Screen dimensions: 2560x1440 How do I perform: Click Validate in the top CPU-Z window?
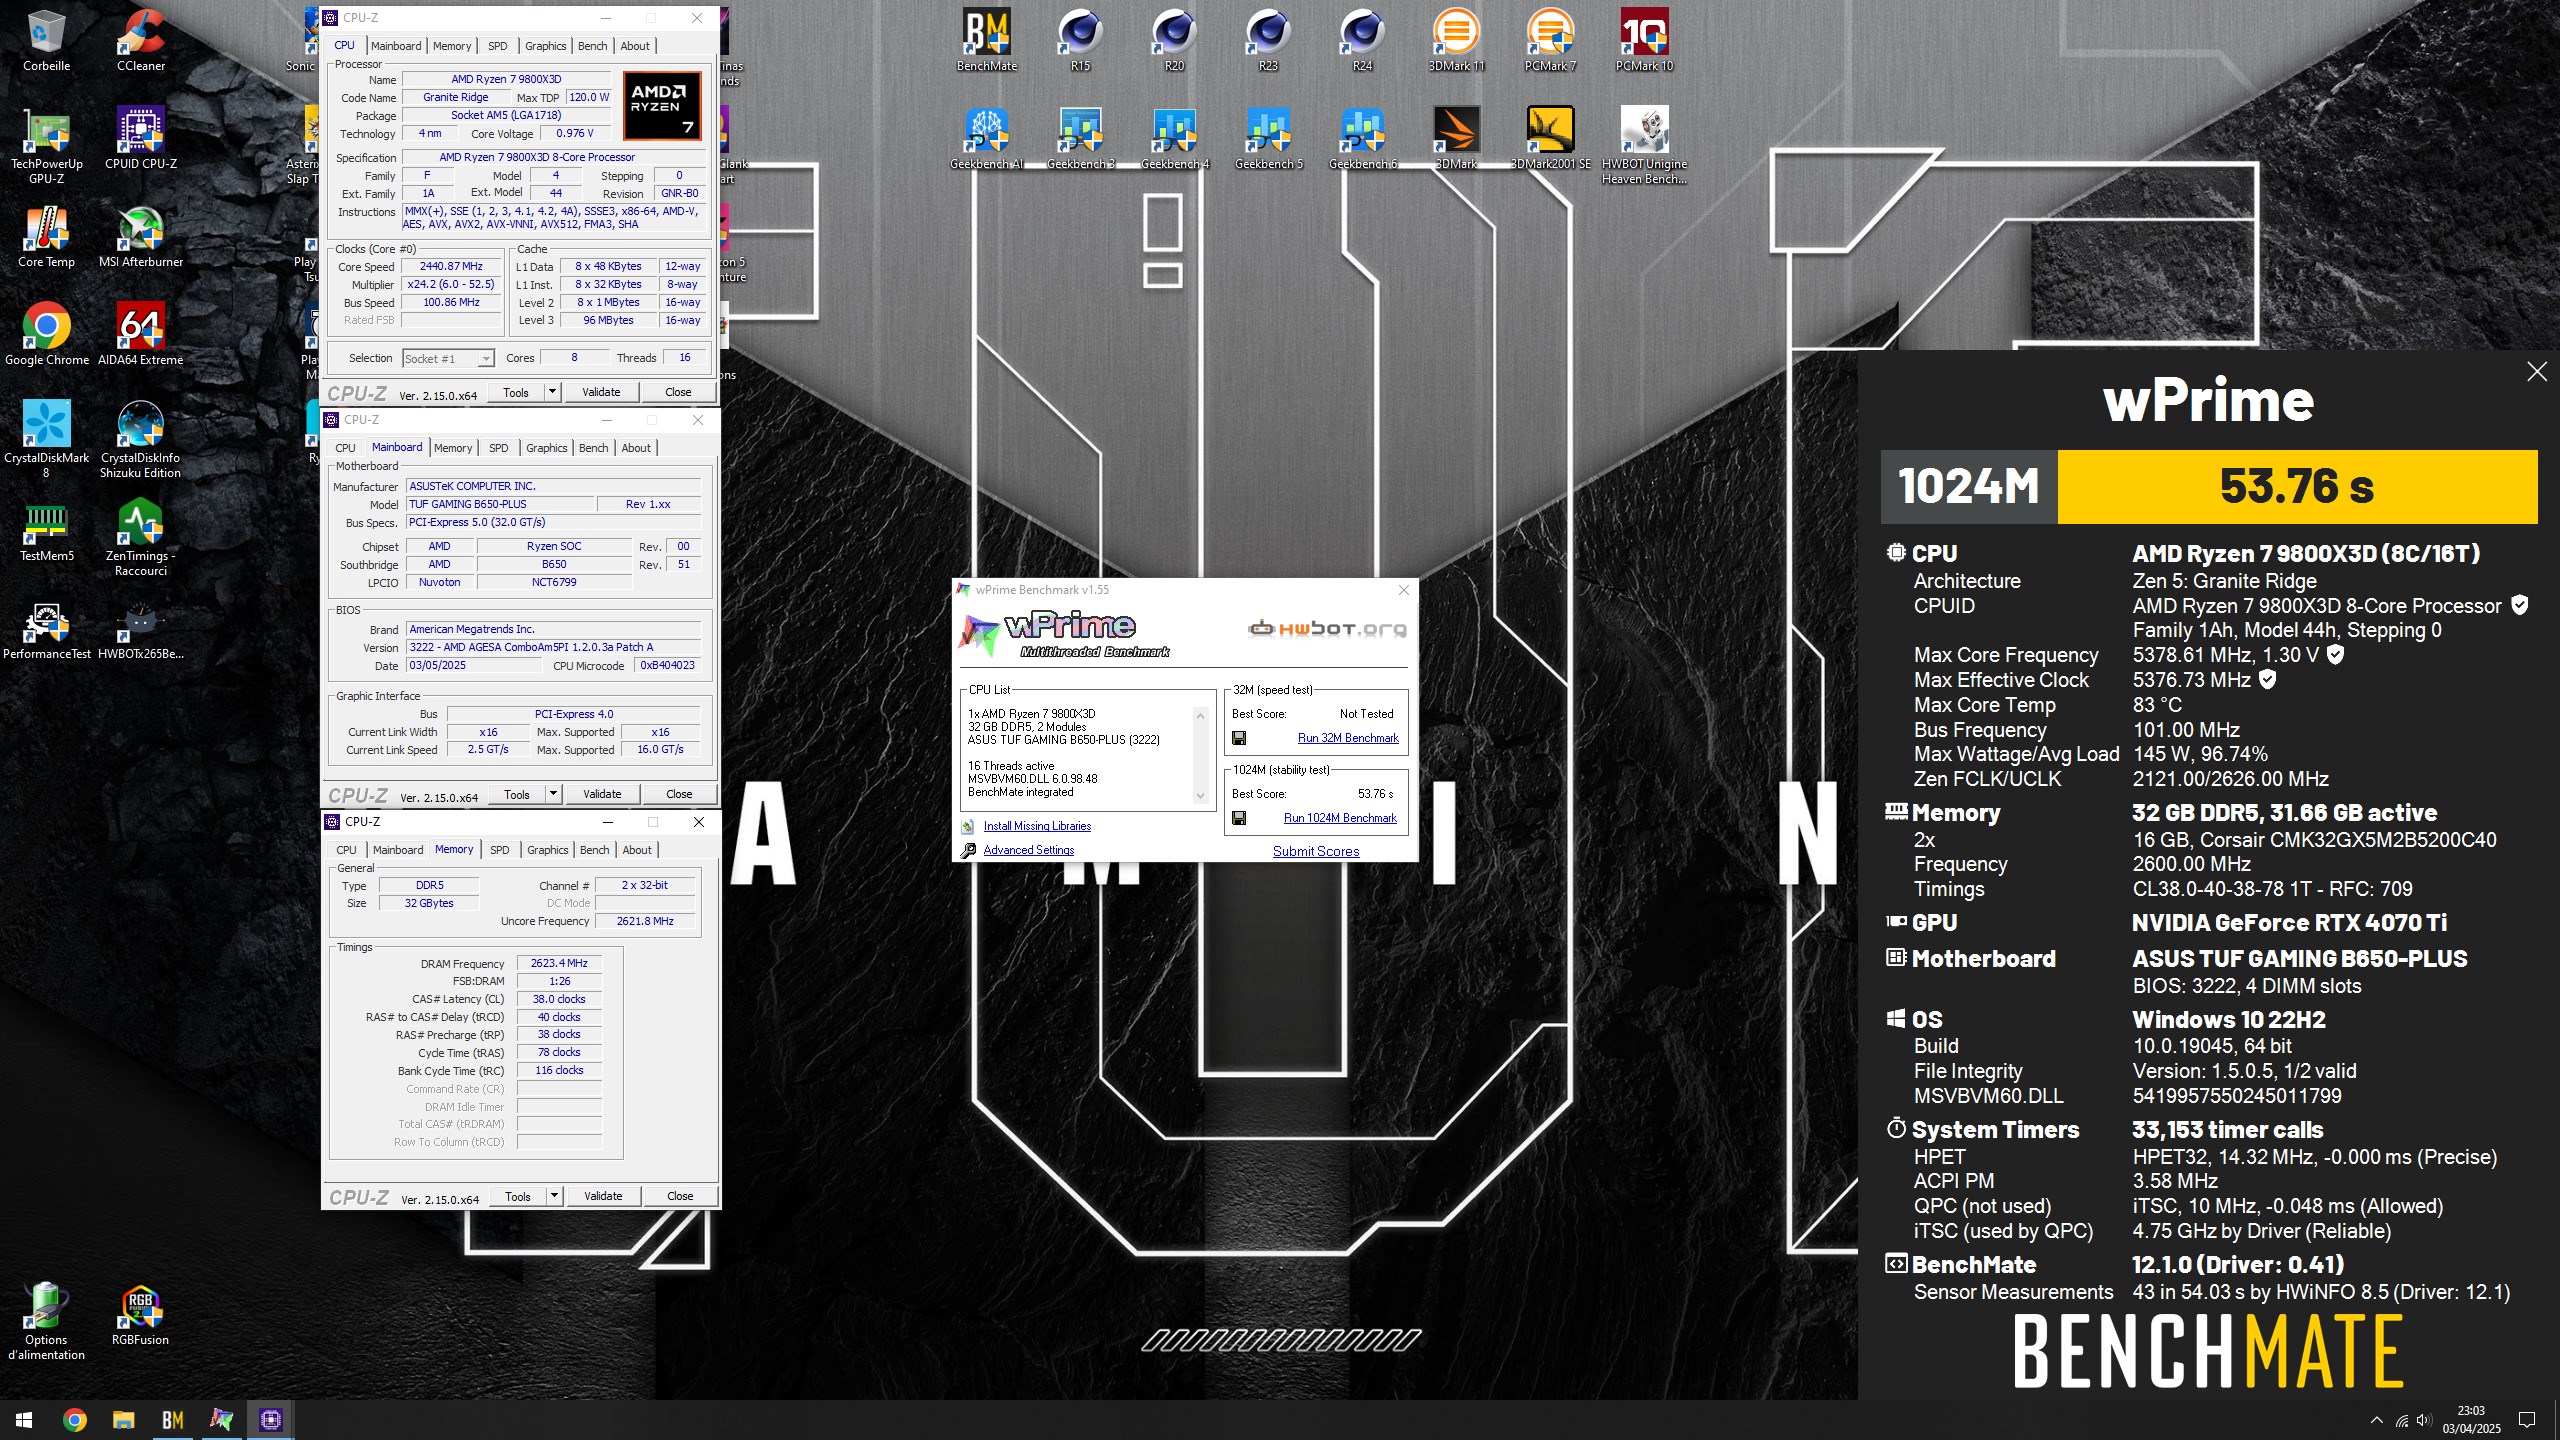(x=601, y=392)
